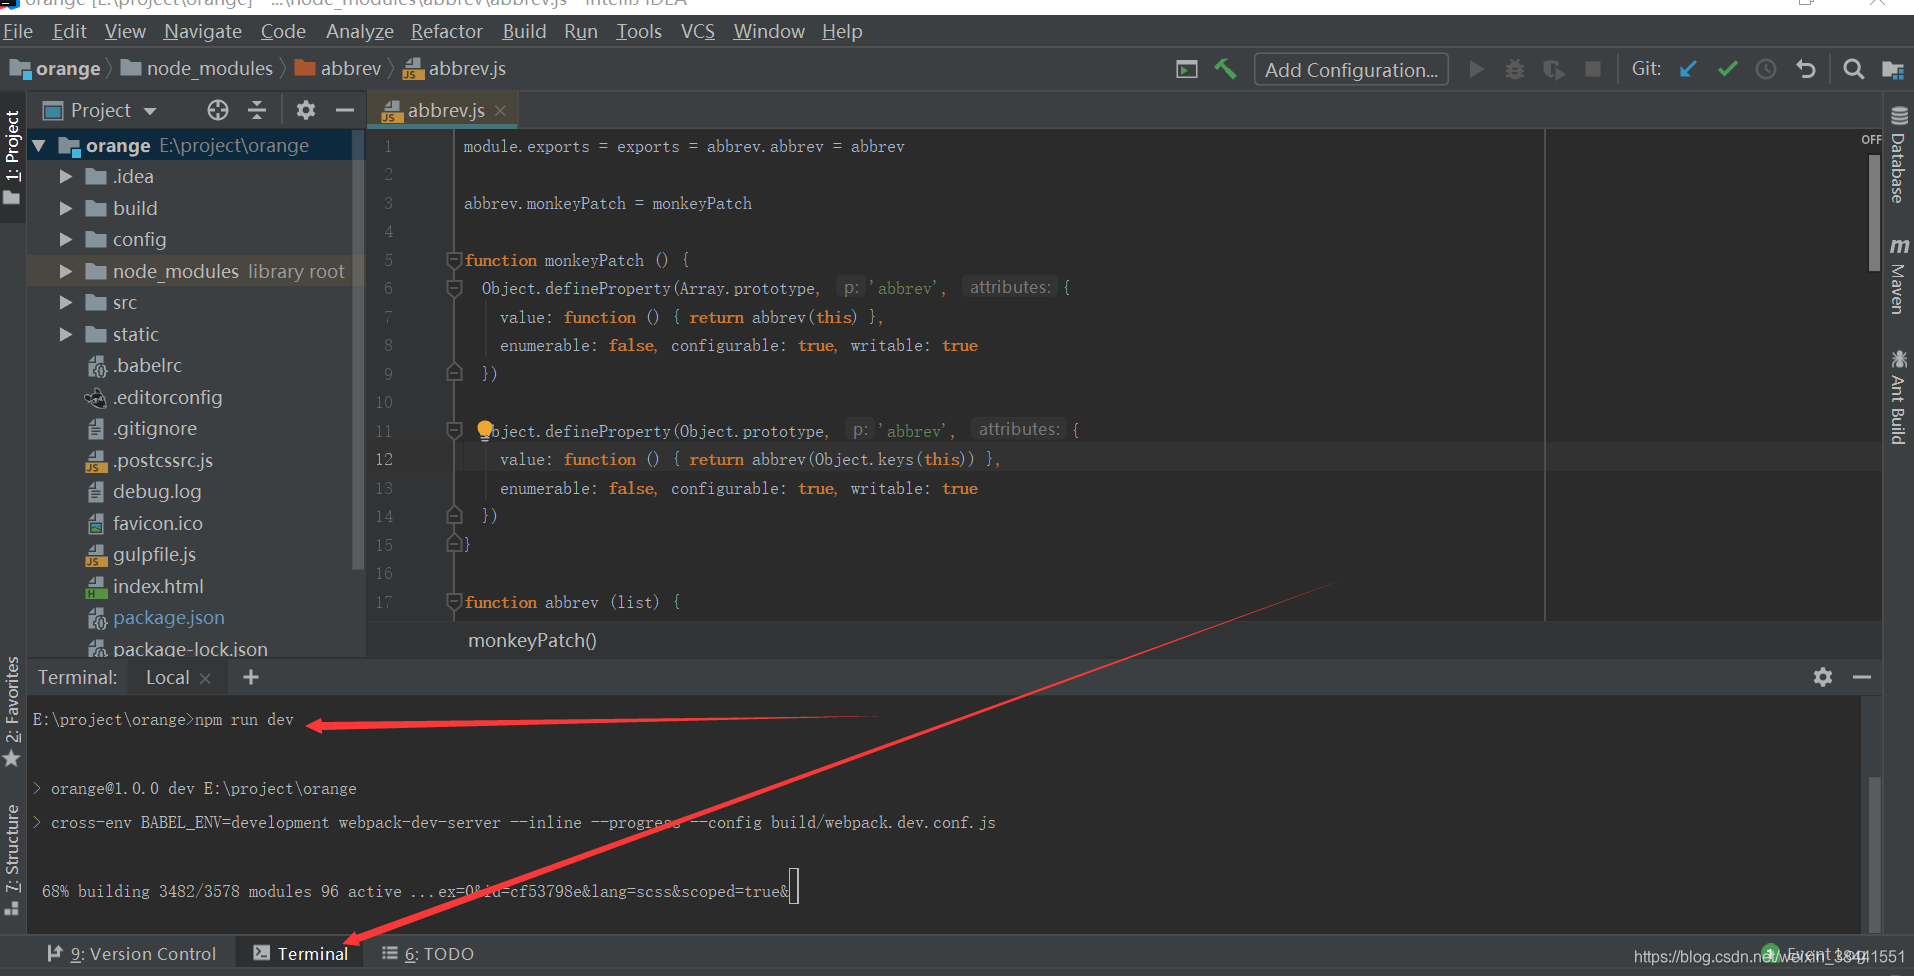Open the Navigate menu
Image resolution: width=1914 pixels, height=976 pixels.
pos(203,32)
